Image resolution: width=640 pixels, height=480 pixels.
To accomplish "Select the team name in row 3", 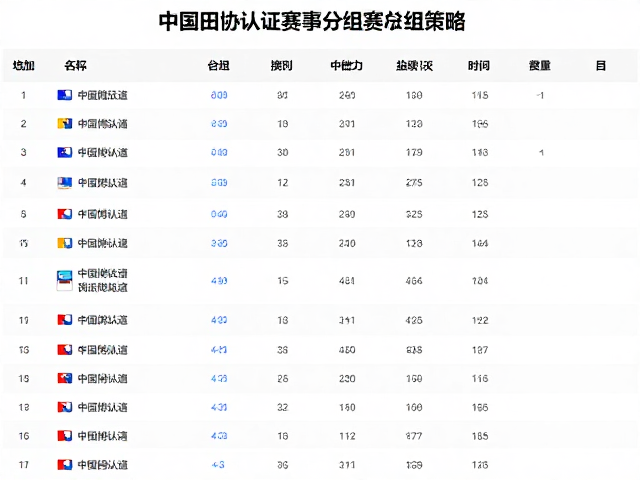I will coord(102,152).
